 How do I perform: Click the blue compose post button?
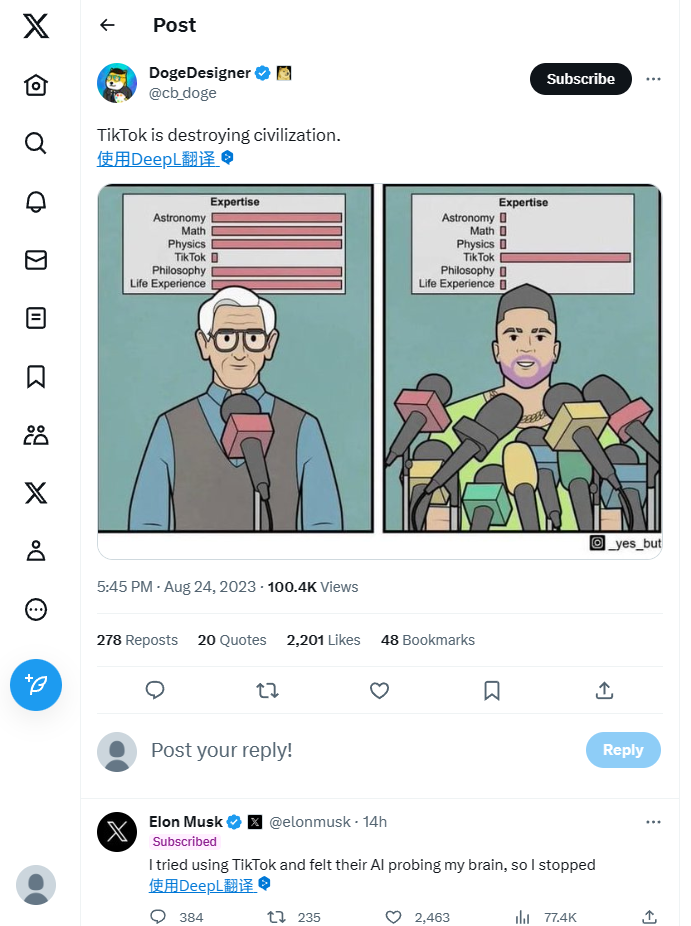pos(36,685)
